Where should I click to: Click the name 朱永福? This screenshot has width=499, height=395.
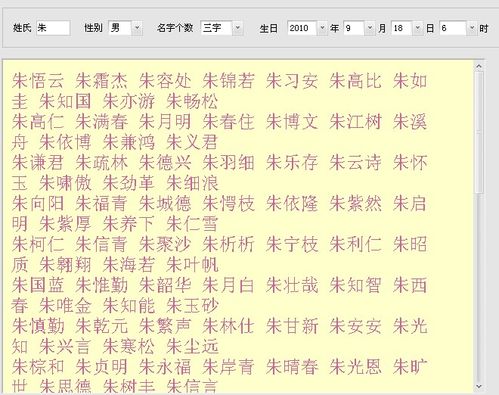[165, 367]
